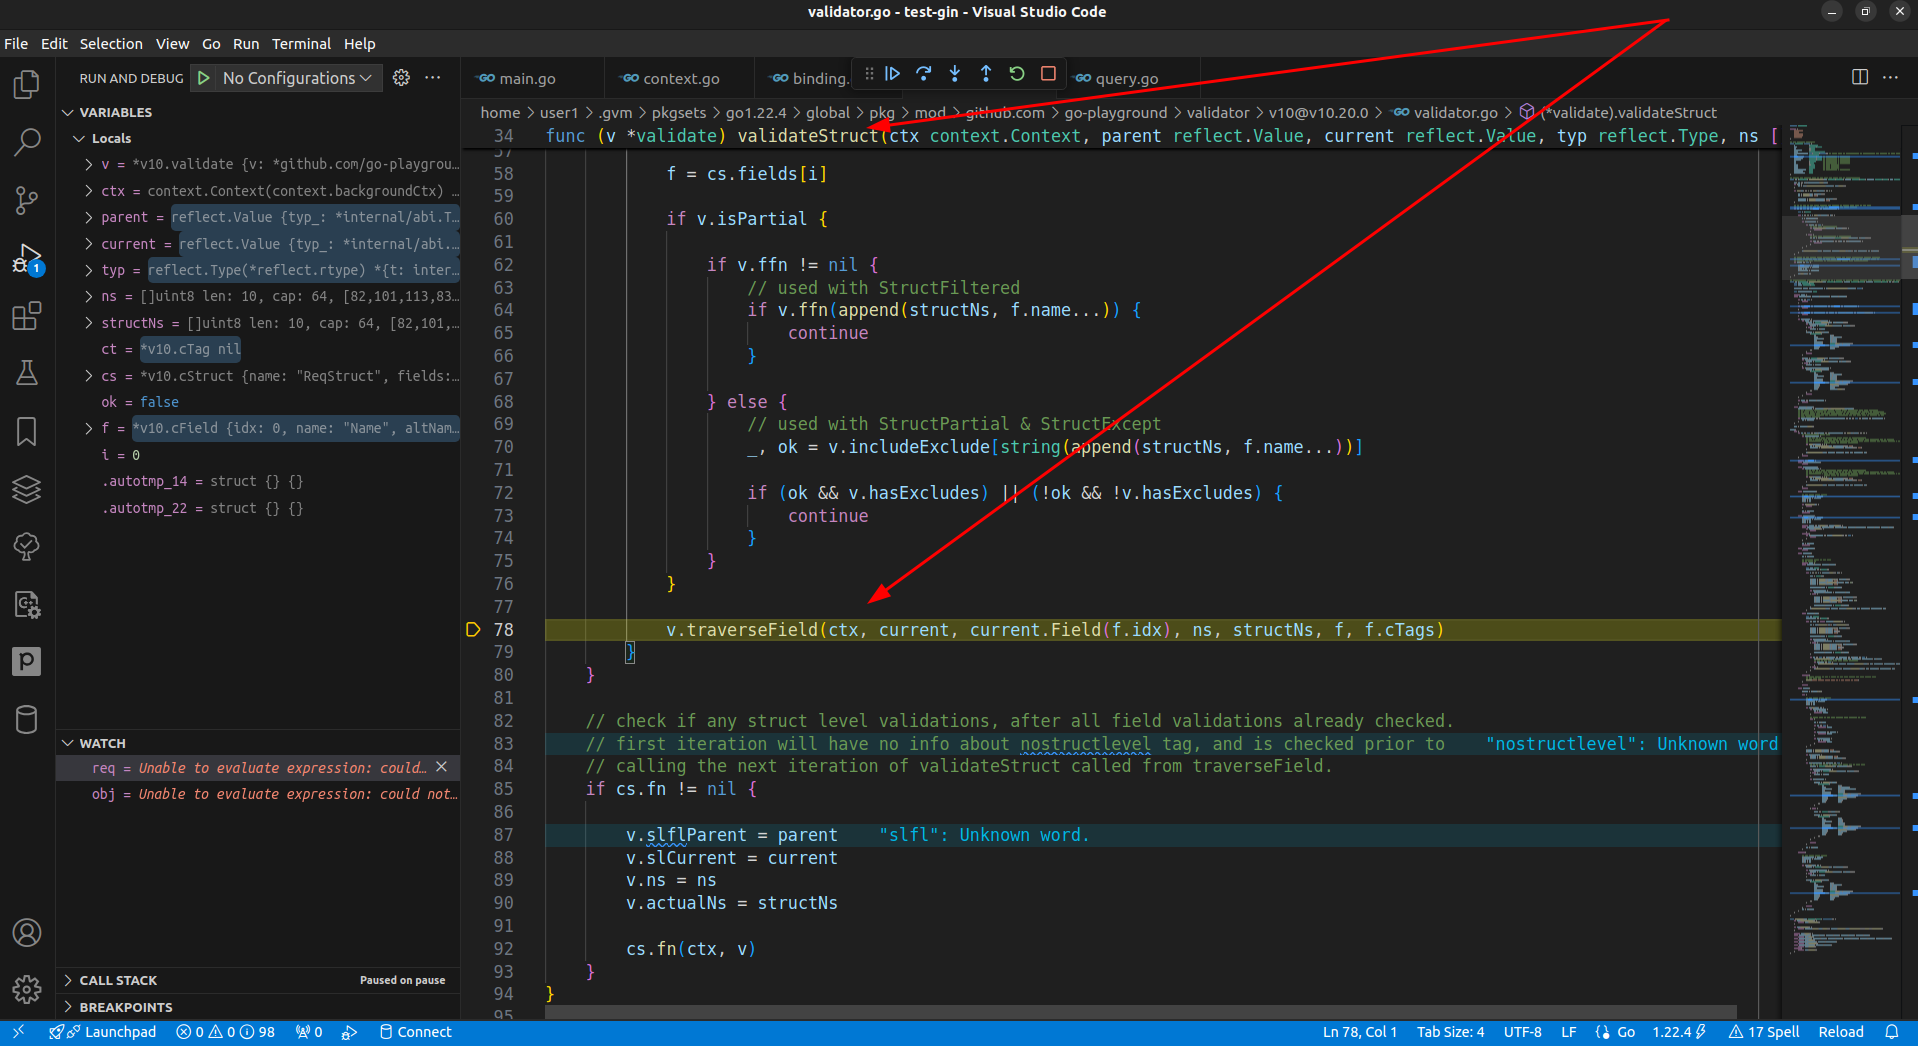Collapse the VARIABLES section
Viewport: 1918px width, 1046px height.
(68, 112)
